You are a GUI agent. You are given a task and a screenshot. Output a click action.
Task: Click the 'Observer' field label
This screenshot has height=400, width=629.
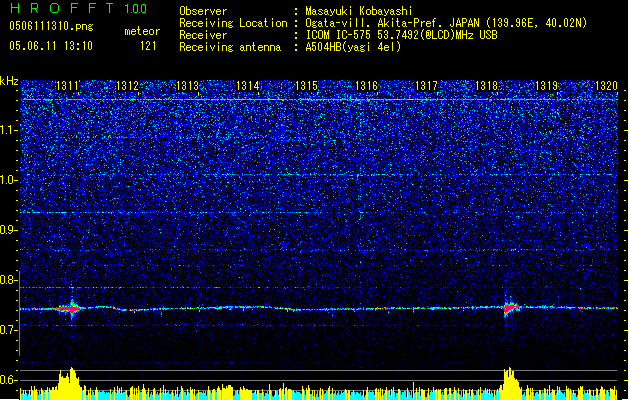click(x=203, y=11)
